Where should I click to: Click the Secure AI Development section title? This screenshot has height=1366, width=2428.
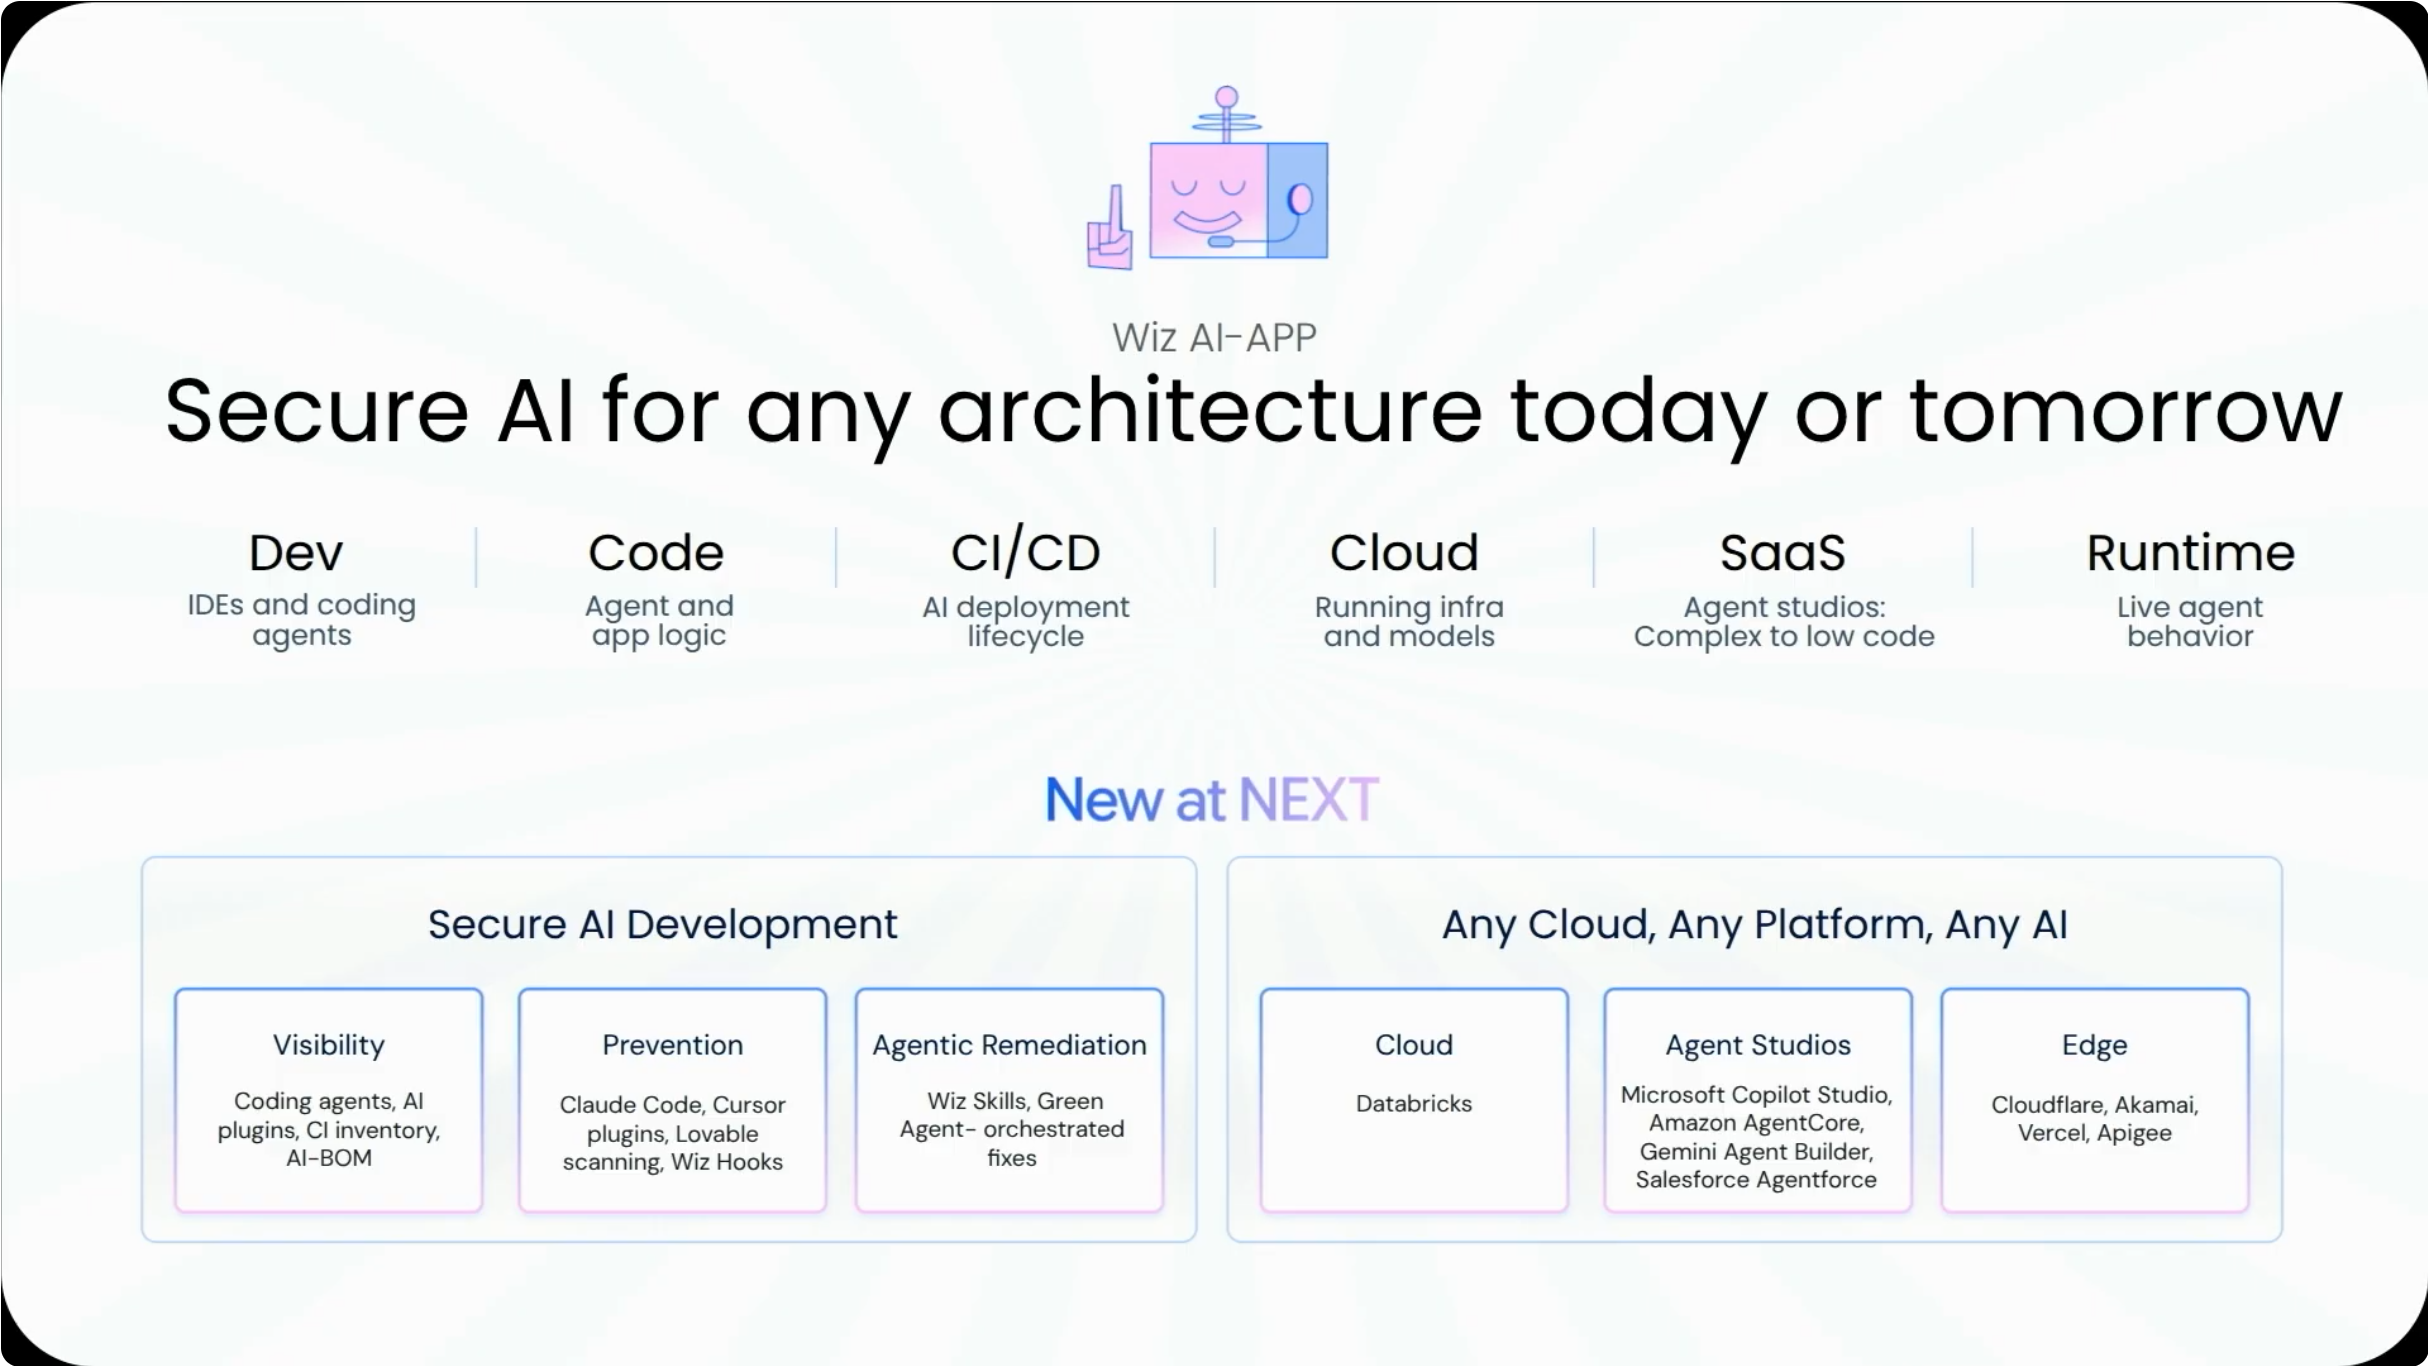pos(663,925)
